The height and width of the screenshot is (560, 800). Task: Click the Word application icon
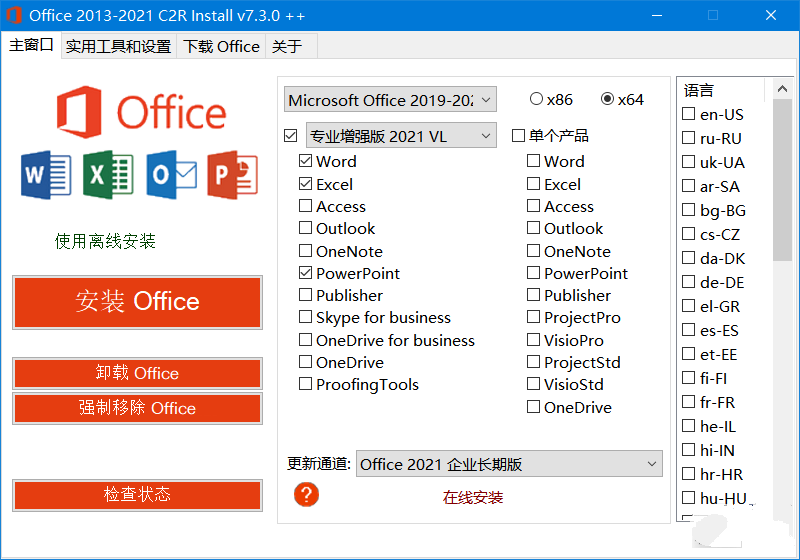[x=46, y=175]
